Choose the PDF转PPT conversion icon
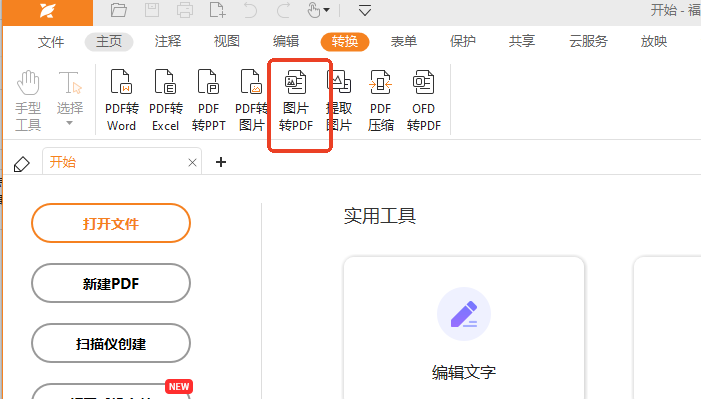701x399 pixels. coord(208,101)
